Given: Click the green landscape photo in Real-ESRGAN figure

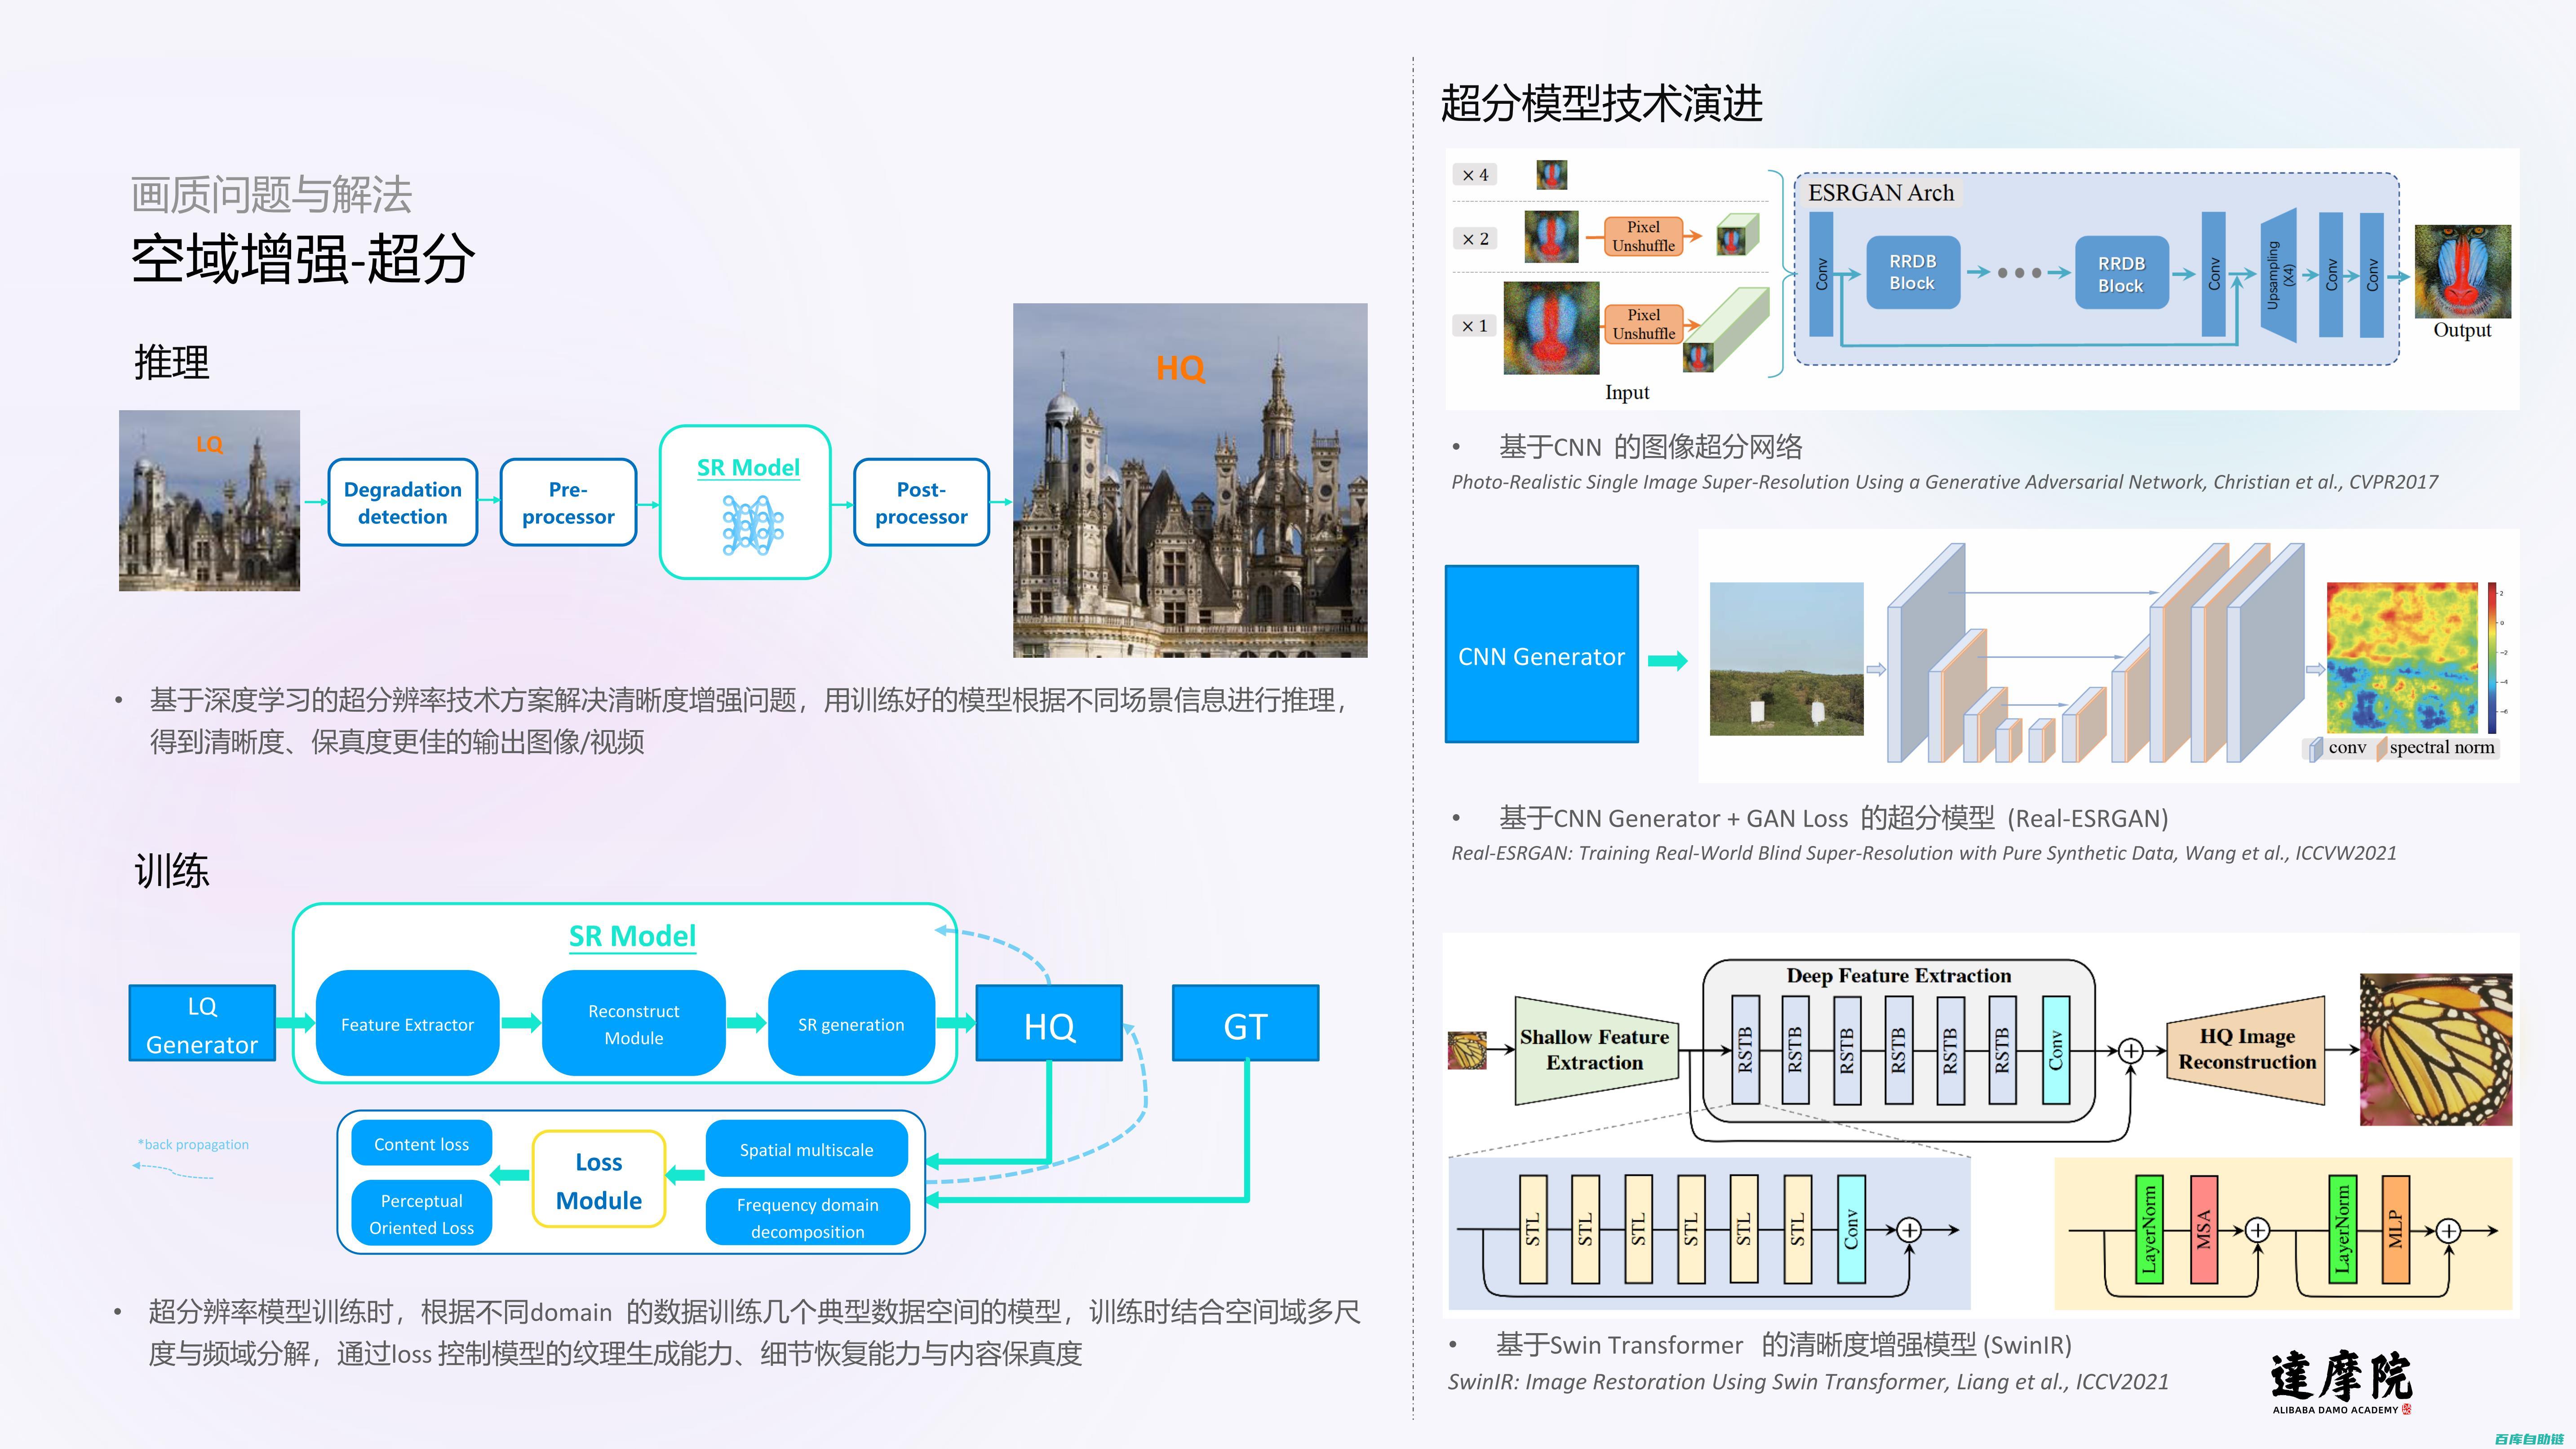Looking at the screenshot, I should pos(1786,659).
